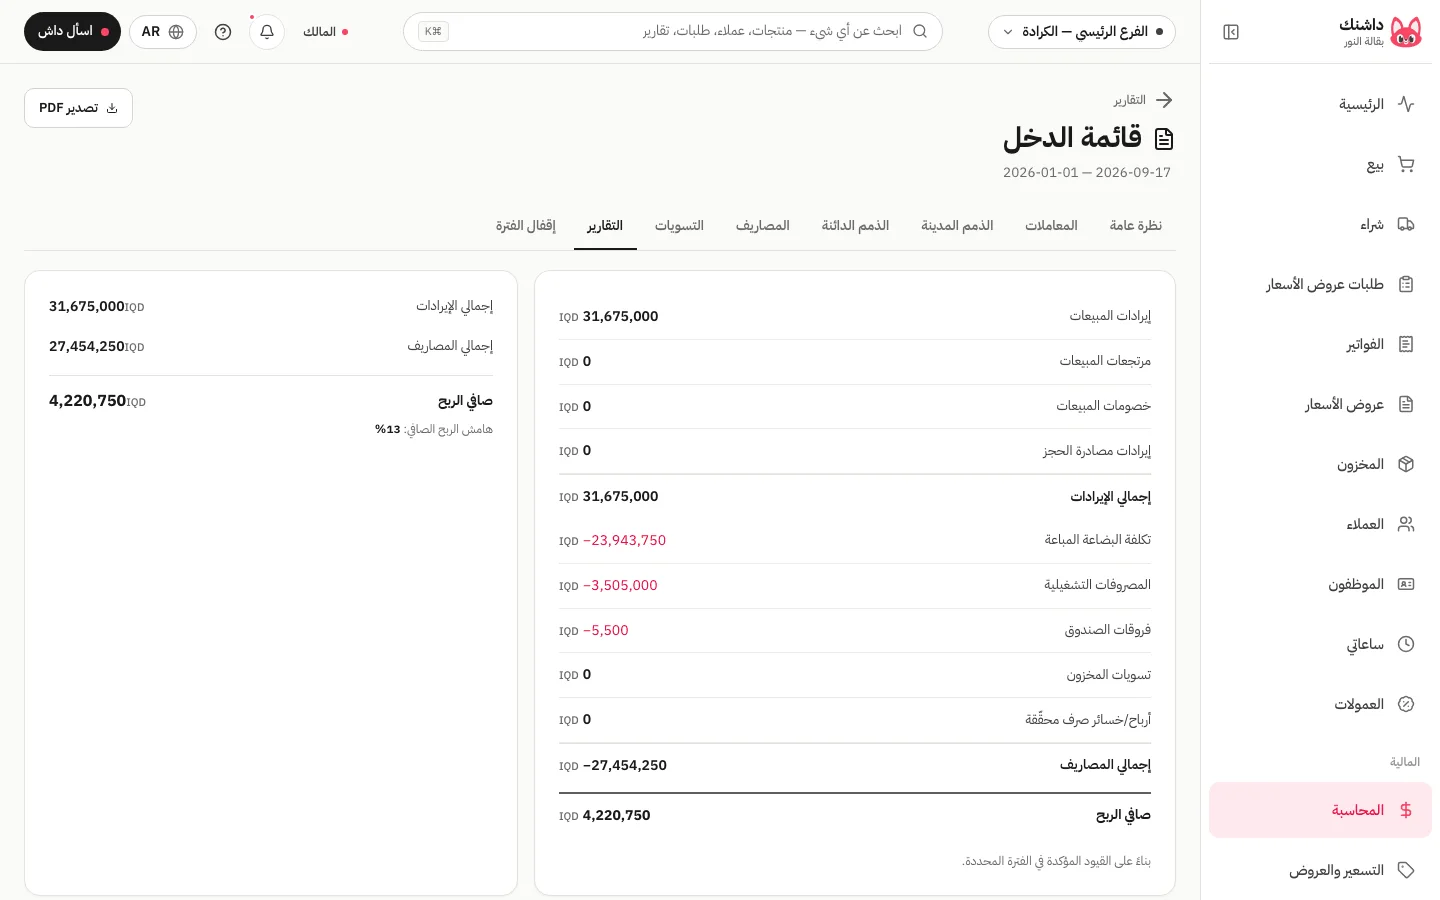This screenshot has height=900, width=1440.
Task: Collapse the sidebar panel icon
Action: pyautogui.click(x=1231, y=32)
